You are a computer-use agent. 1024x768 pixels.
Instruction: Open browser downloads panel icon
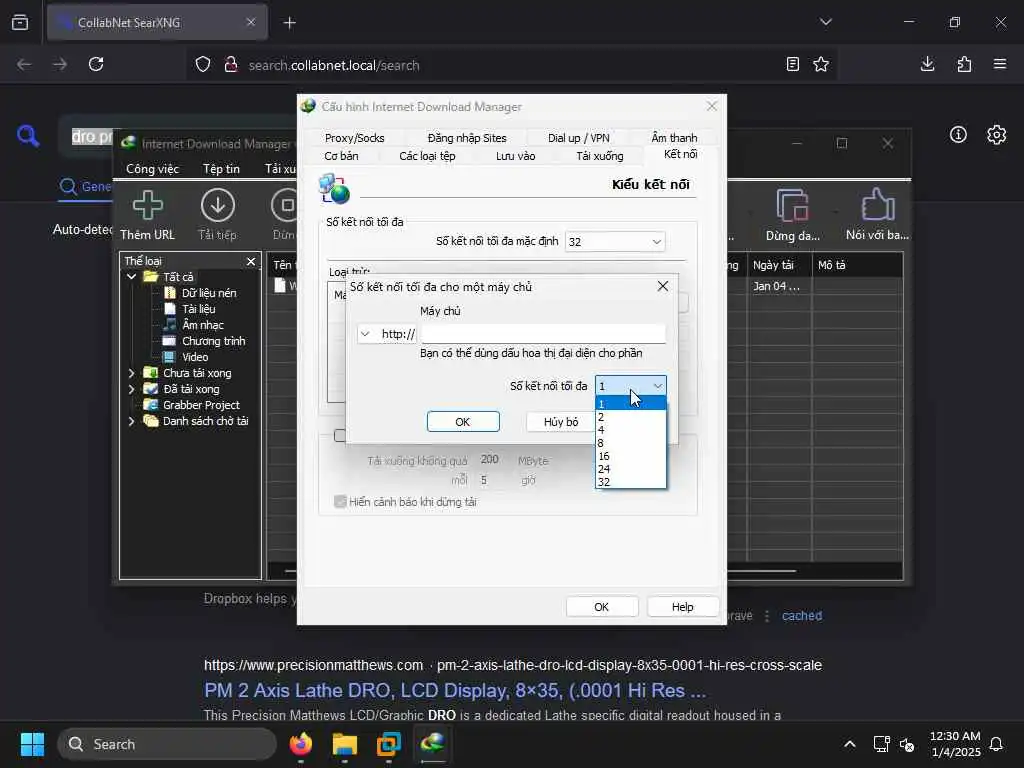click(x=927, y=64)
